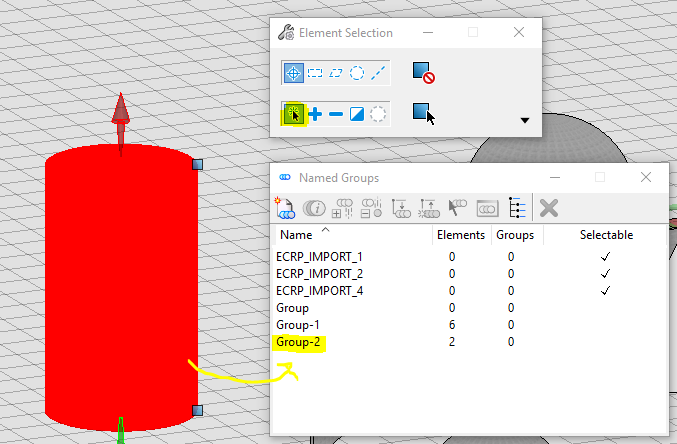Sort list by Groups column header

tap(515, 235)
